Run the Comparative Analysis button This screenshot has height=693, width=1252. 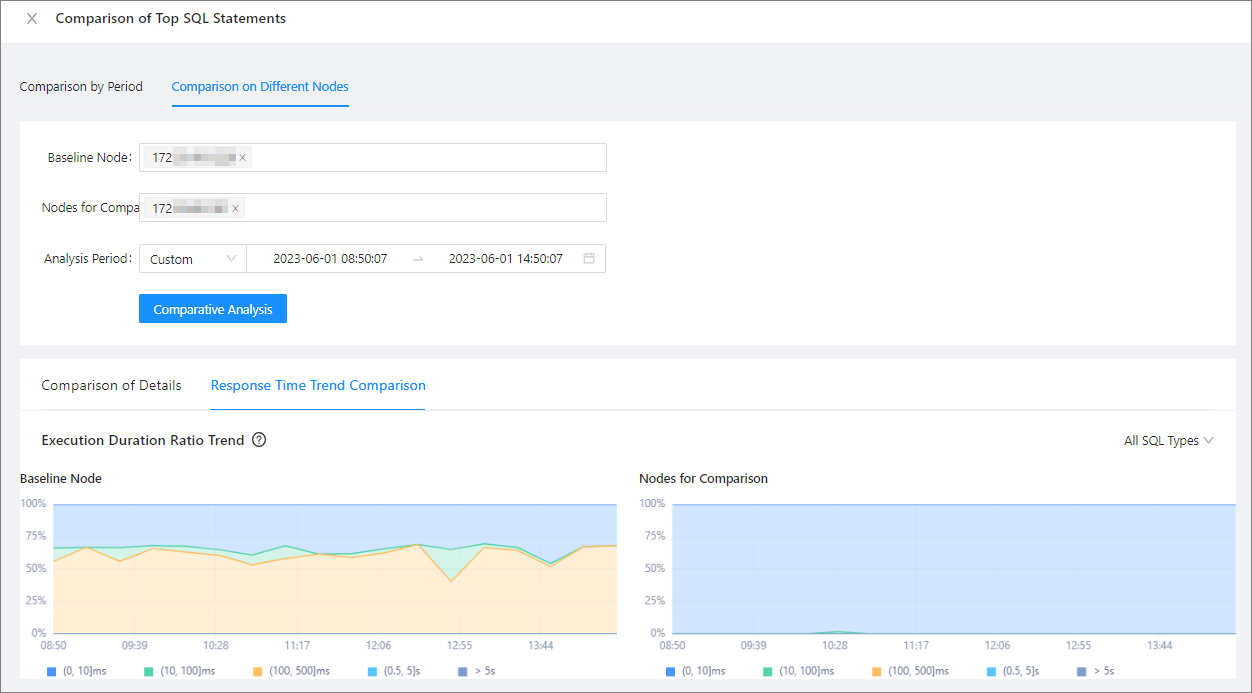tap(213, 309)
